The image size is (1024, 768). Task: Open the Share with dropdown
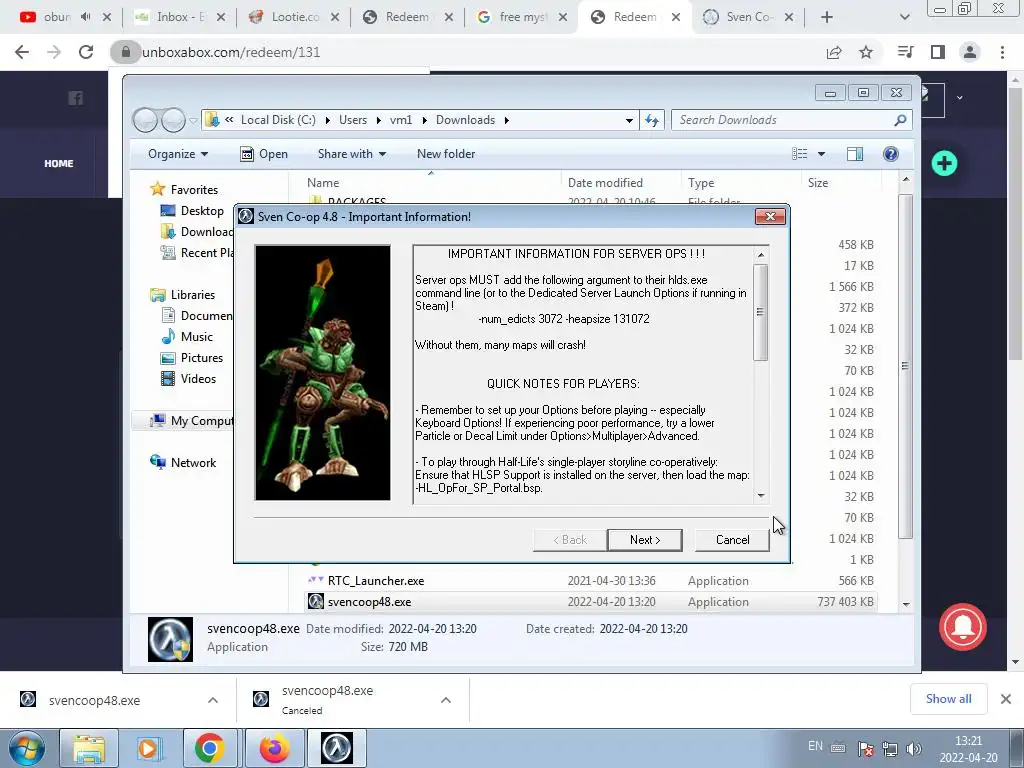[351, 153]
